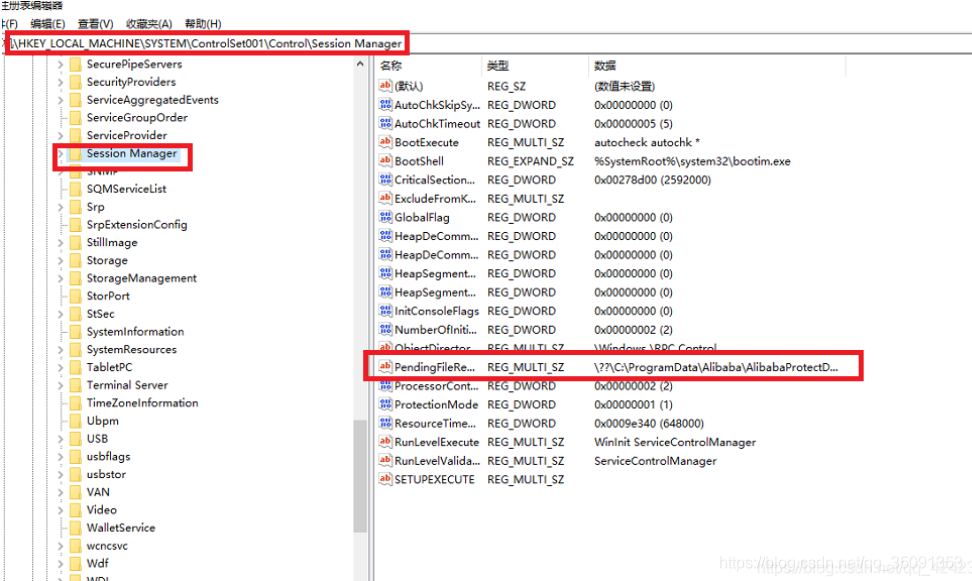Click the DWORD icon beside GlobalFlag
The image size is (972, 581).
click(386, 217)
